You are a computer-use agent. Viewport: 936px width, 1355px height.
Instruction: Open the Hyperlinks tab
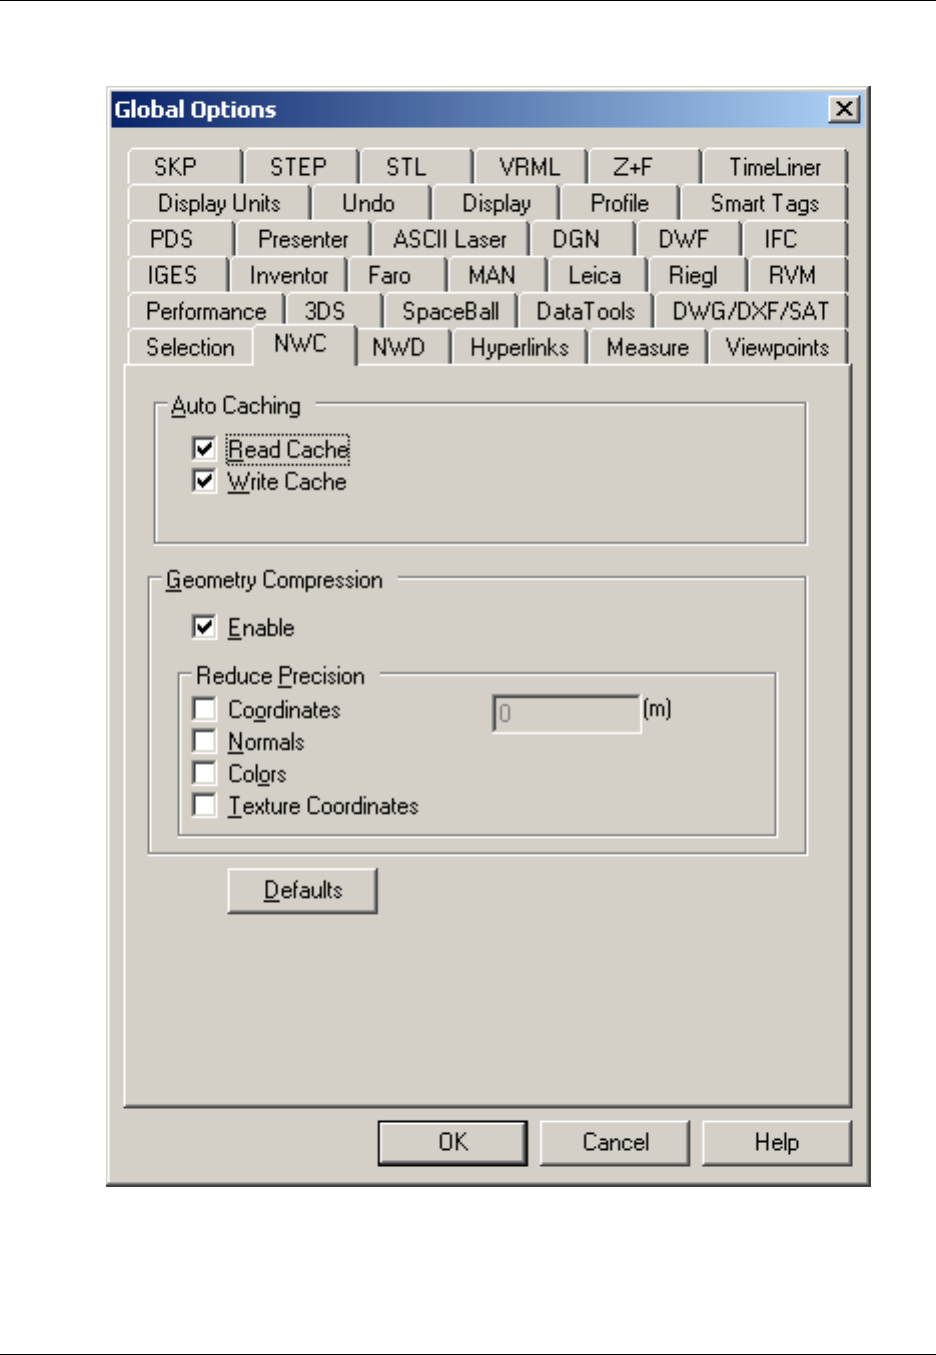tap(519, 347)
